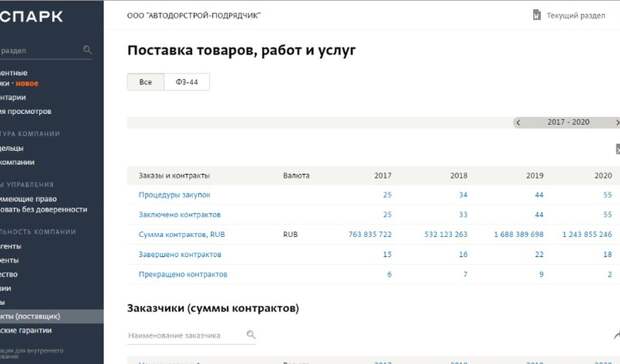This screenshot has width=620, height=364.
Task: Focus the sidebar section search field
Action: point(40,51)
